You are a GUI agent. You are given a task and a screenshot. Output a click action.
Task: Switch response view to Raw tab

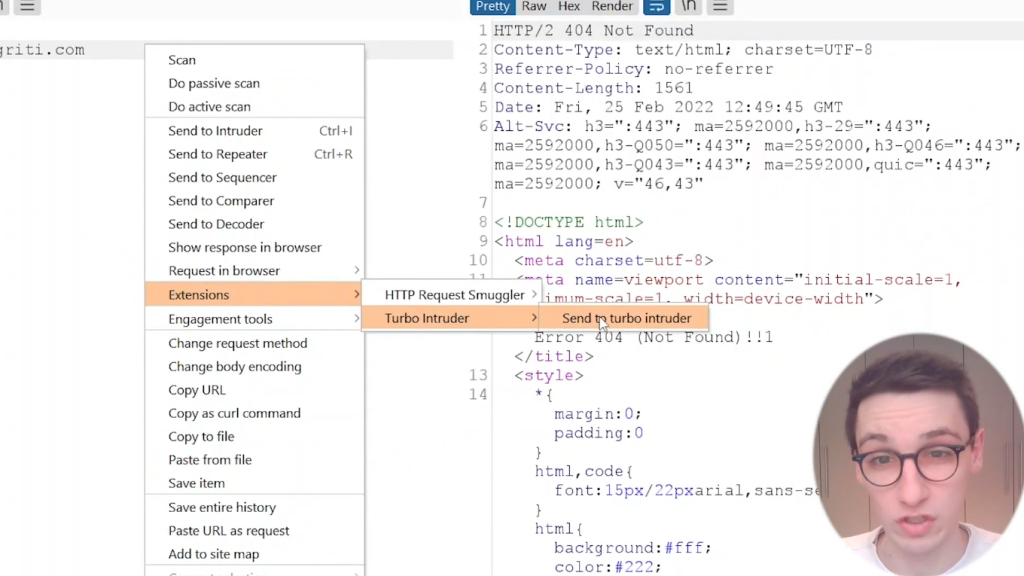pos(534,7)
